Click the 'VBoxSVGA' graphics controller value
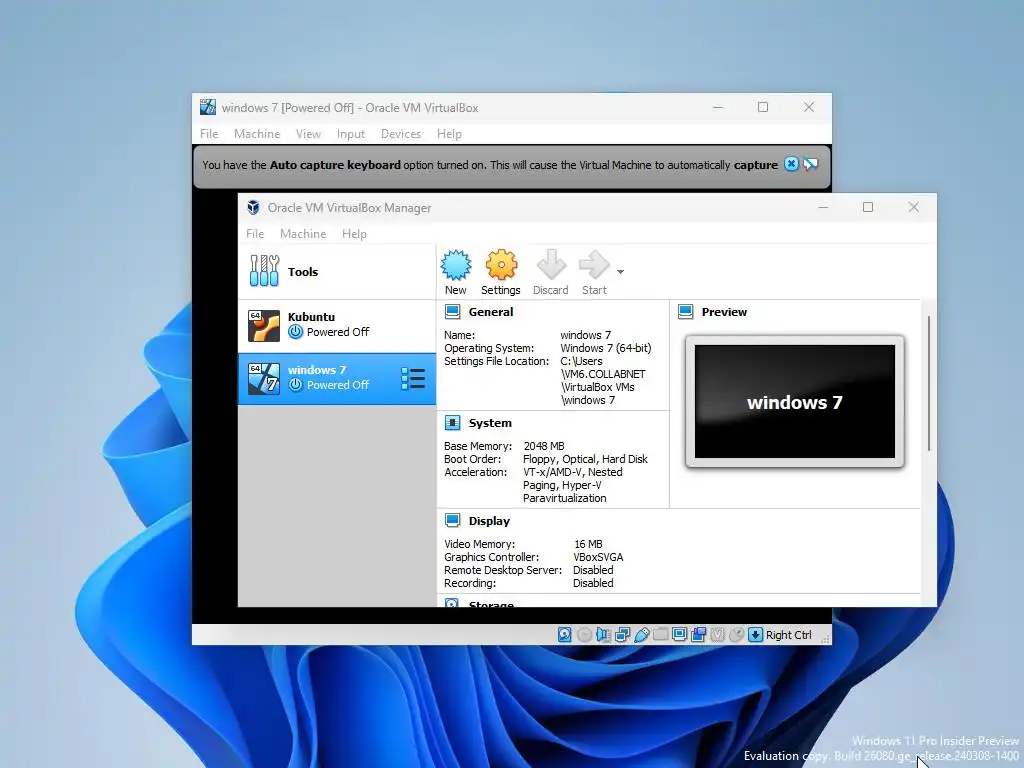Image resolution: width=1024 pixels, height=768 pixels. [x=598, y=557]
